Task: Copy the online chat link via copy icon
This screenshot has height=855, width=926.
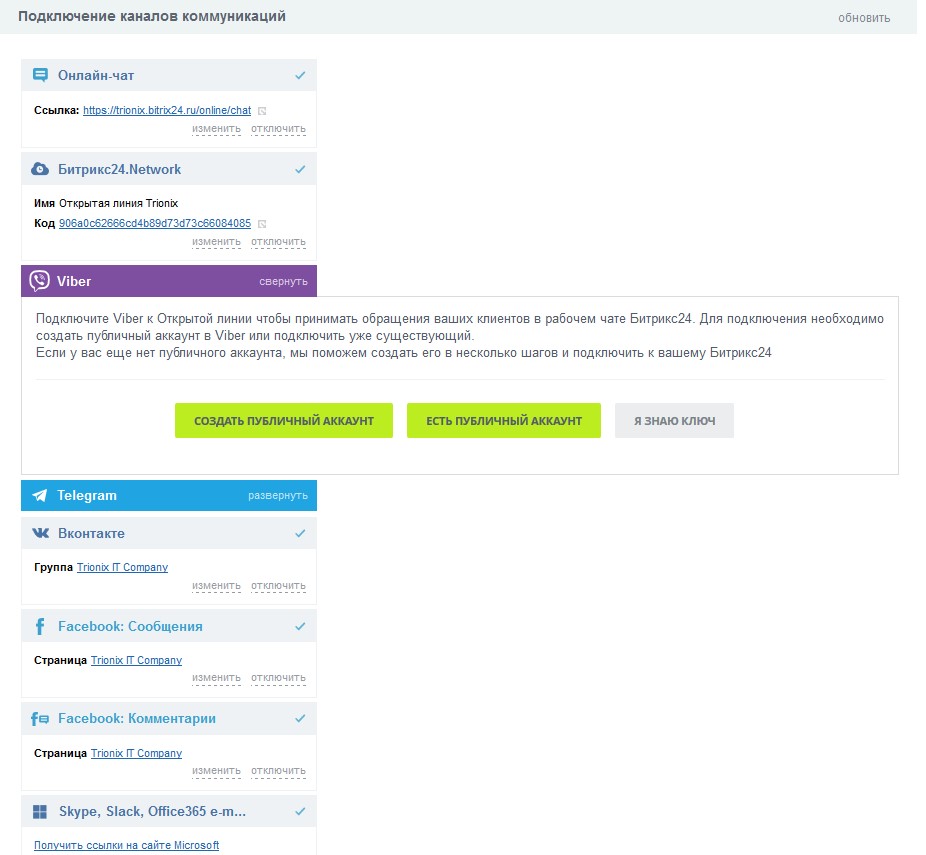Action: (262, 111)
